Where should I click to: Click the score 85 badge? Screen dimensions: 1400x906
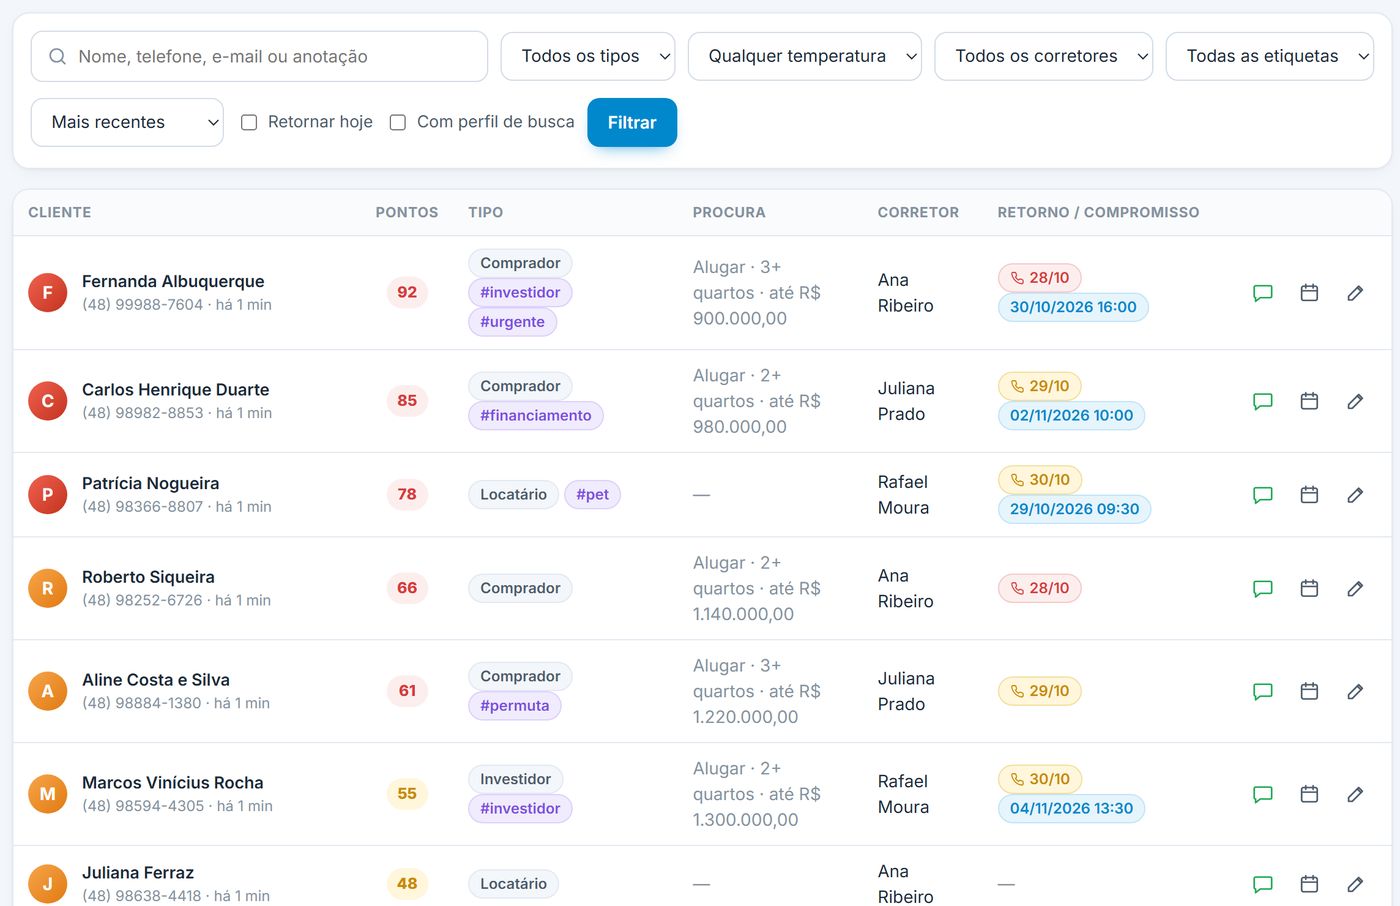[x=407, y=400]
